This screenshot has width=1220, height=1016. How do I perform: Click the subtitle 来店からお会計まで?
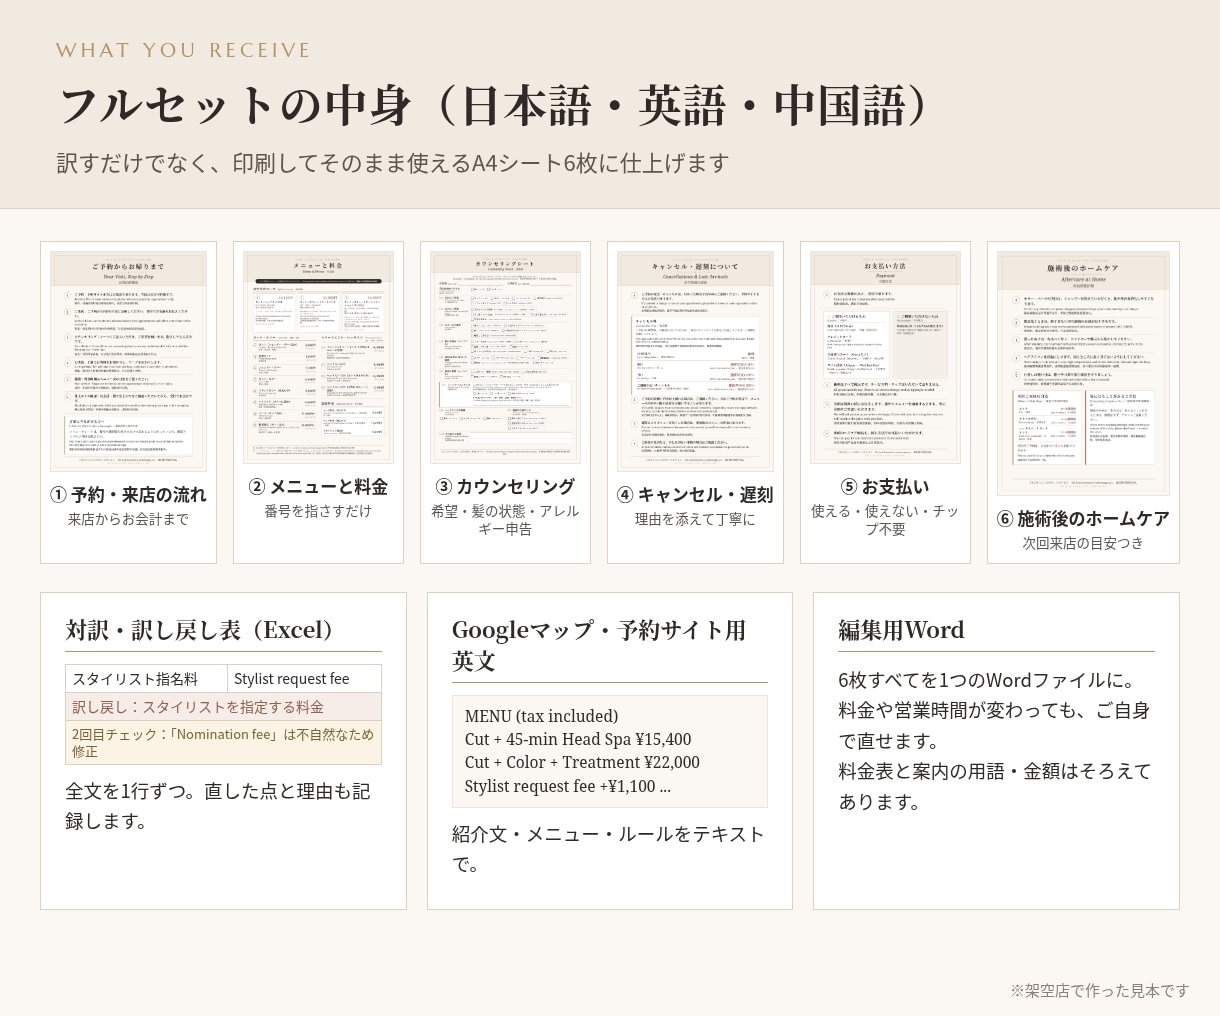click(128, 520)
